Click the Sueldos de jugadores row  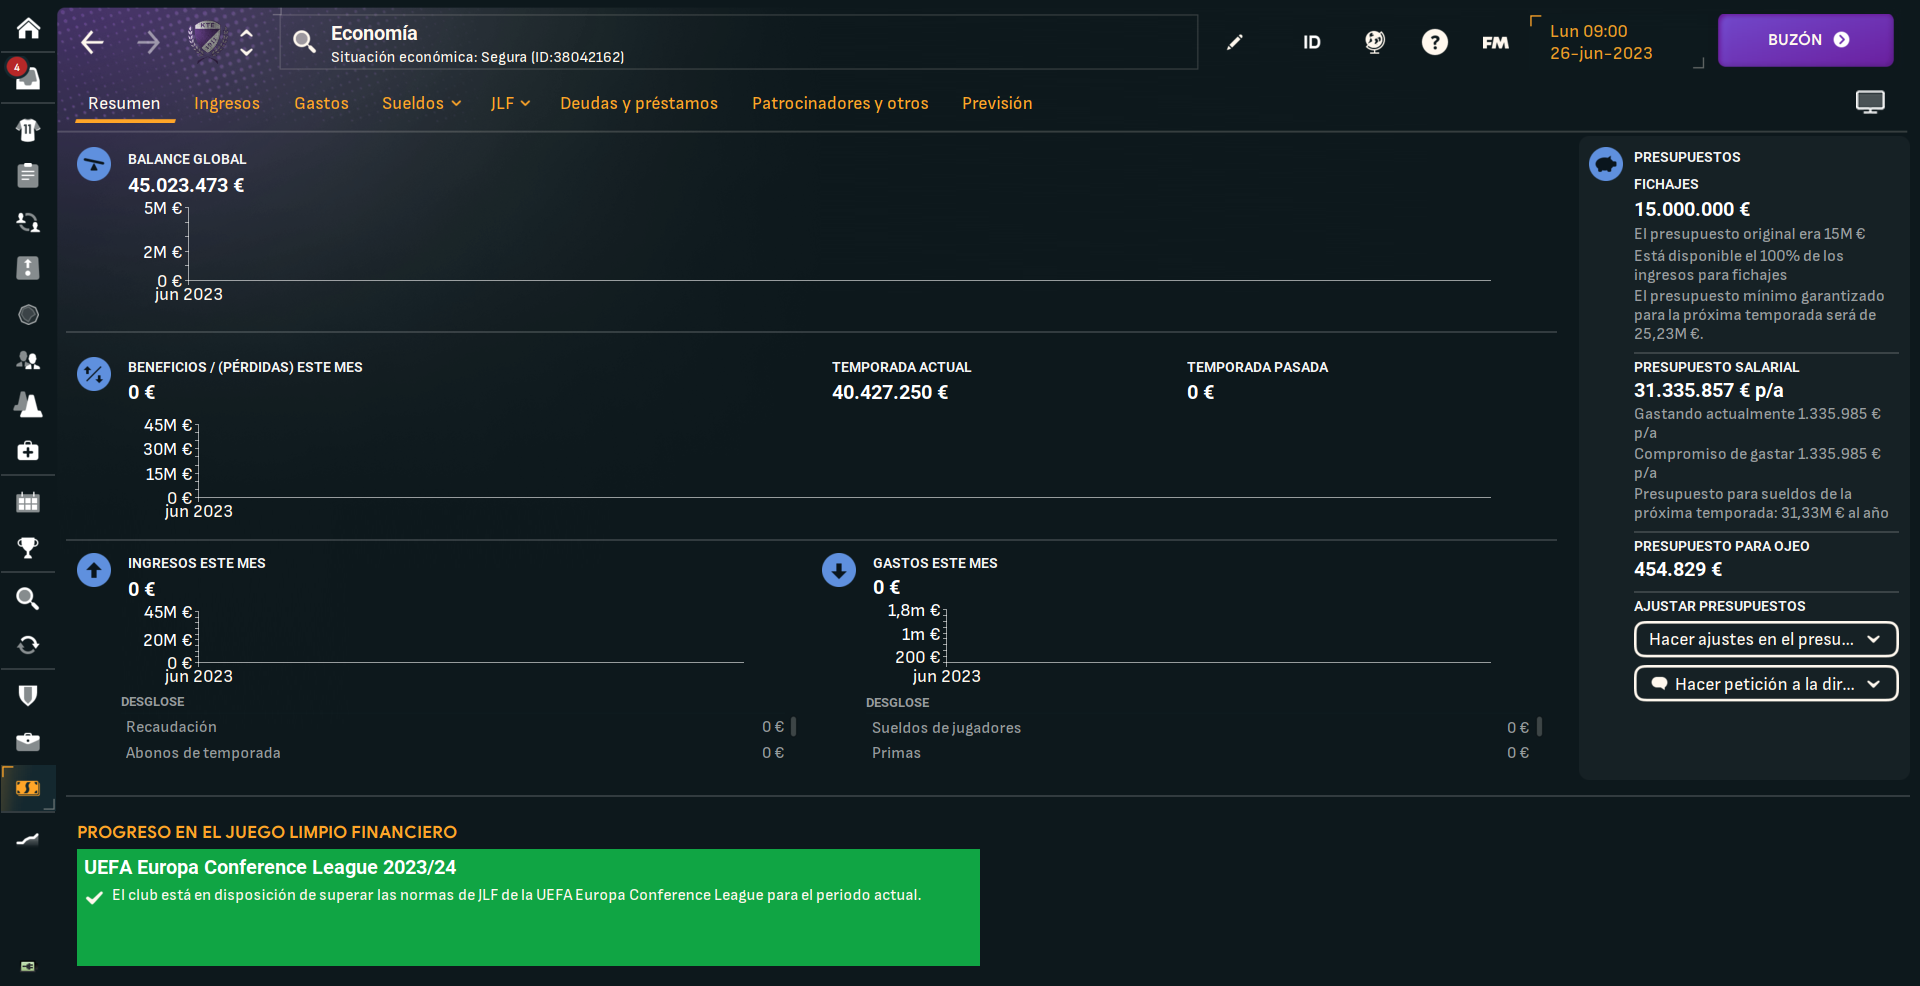point(1200,728)
